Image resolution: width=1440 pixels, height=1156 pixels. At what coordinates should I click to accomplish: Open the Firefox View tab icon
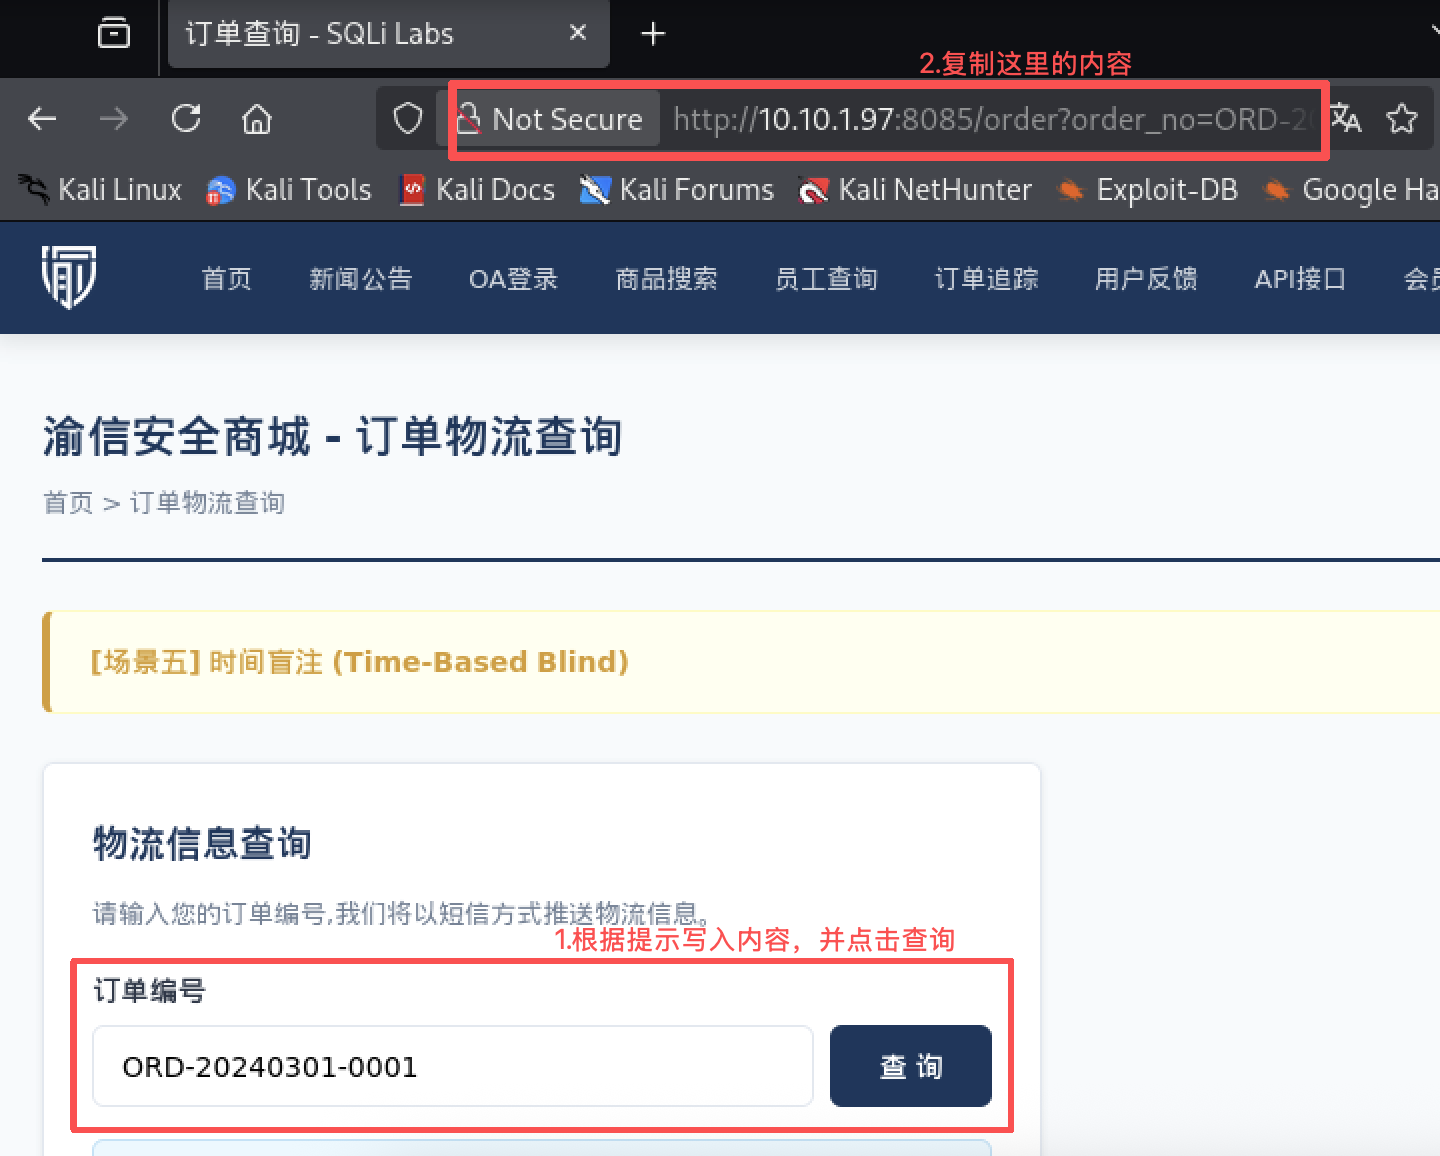click(114, 33)
